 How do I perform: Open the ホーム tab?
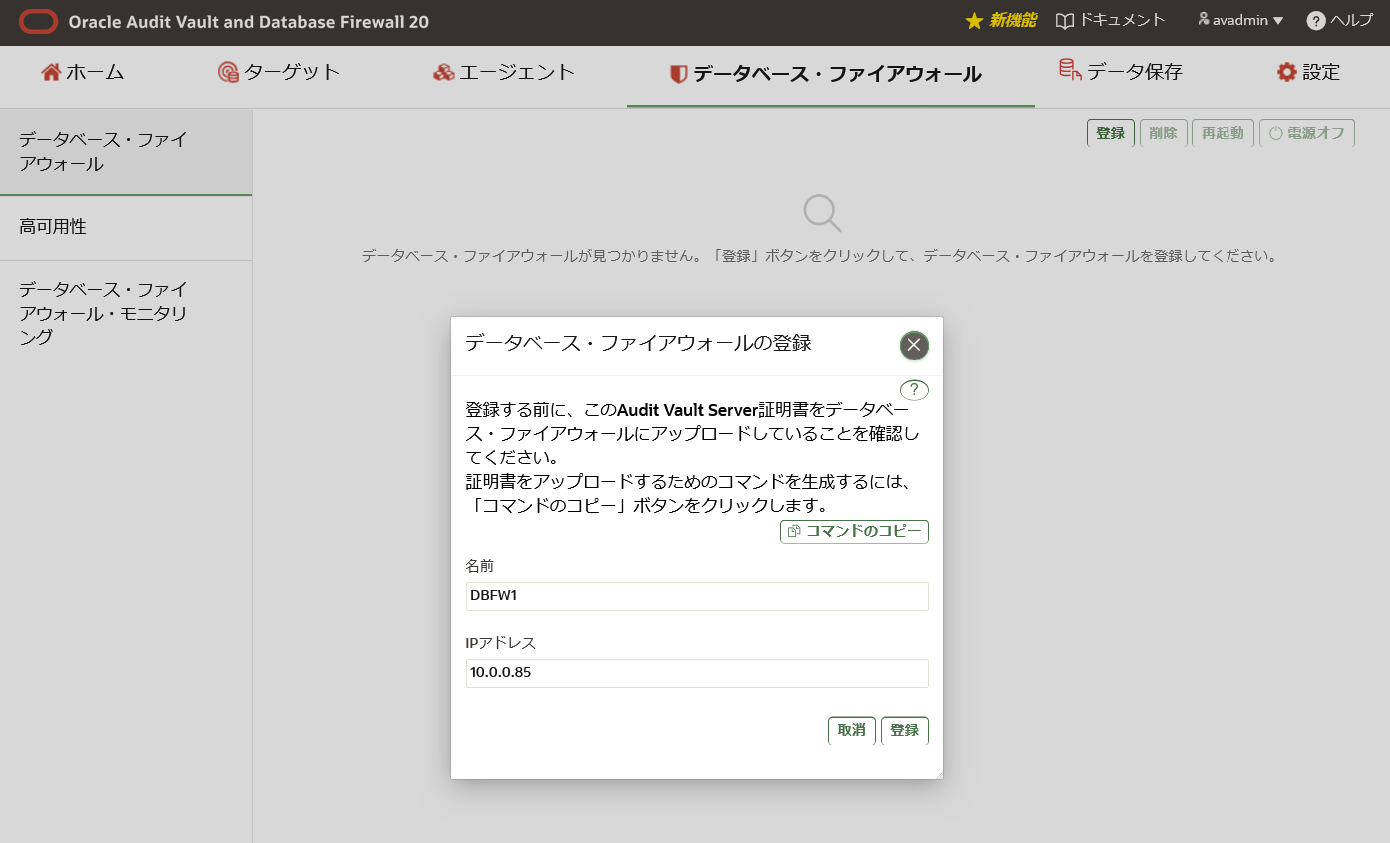[83, 72]
